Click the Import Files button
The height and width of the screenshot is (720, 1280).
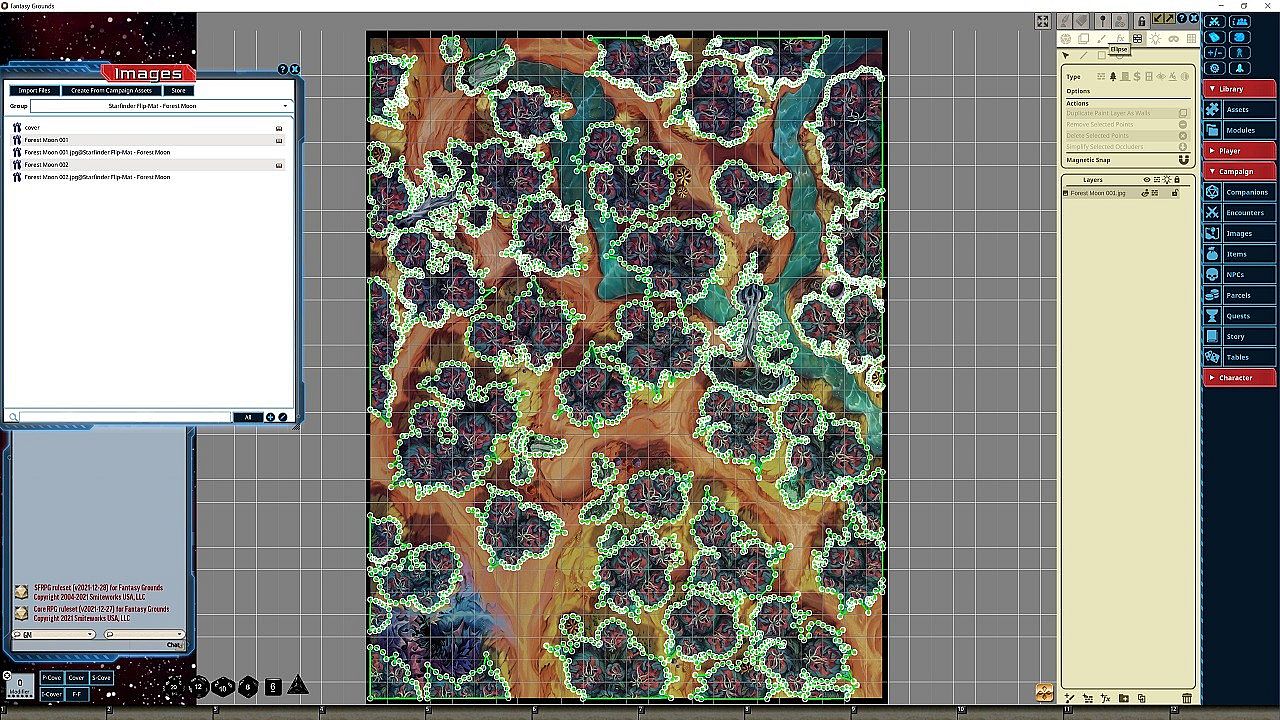point(35,91)
